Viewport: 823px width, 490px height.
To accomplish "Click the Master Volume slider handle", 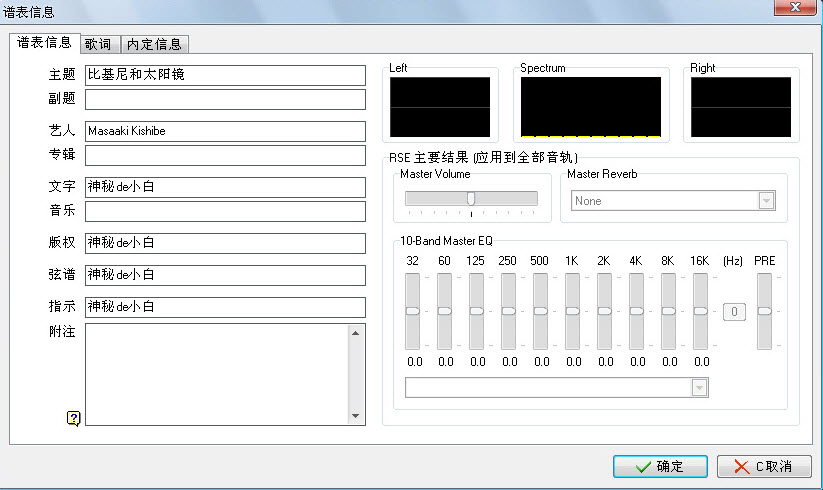I will point(471,198).
